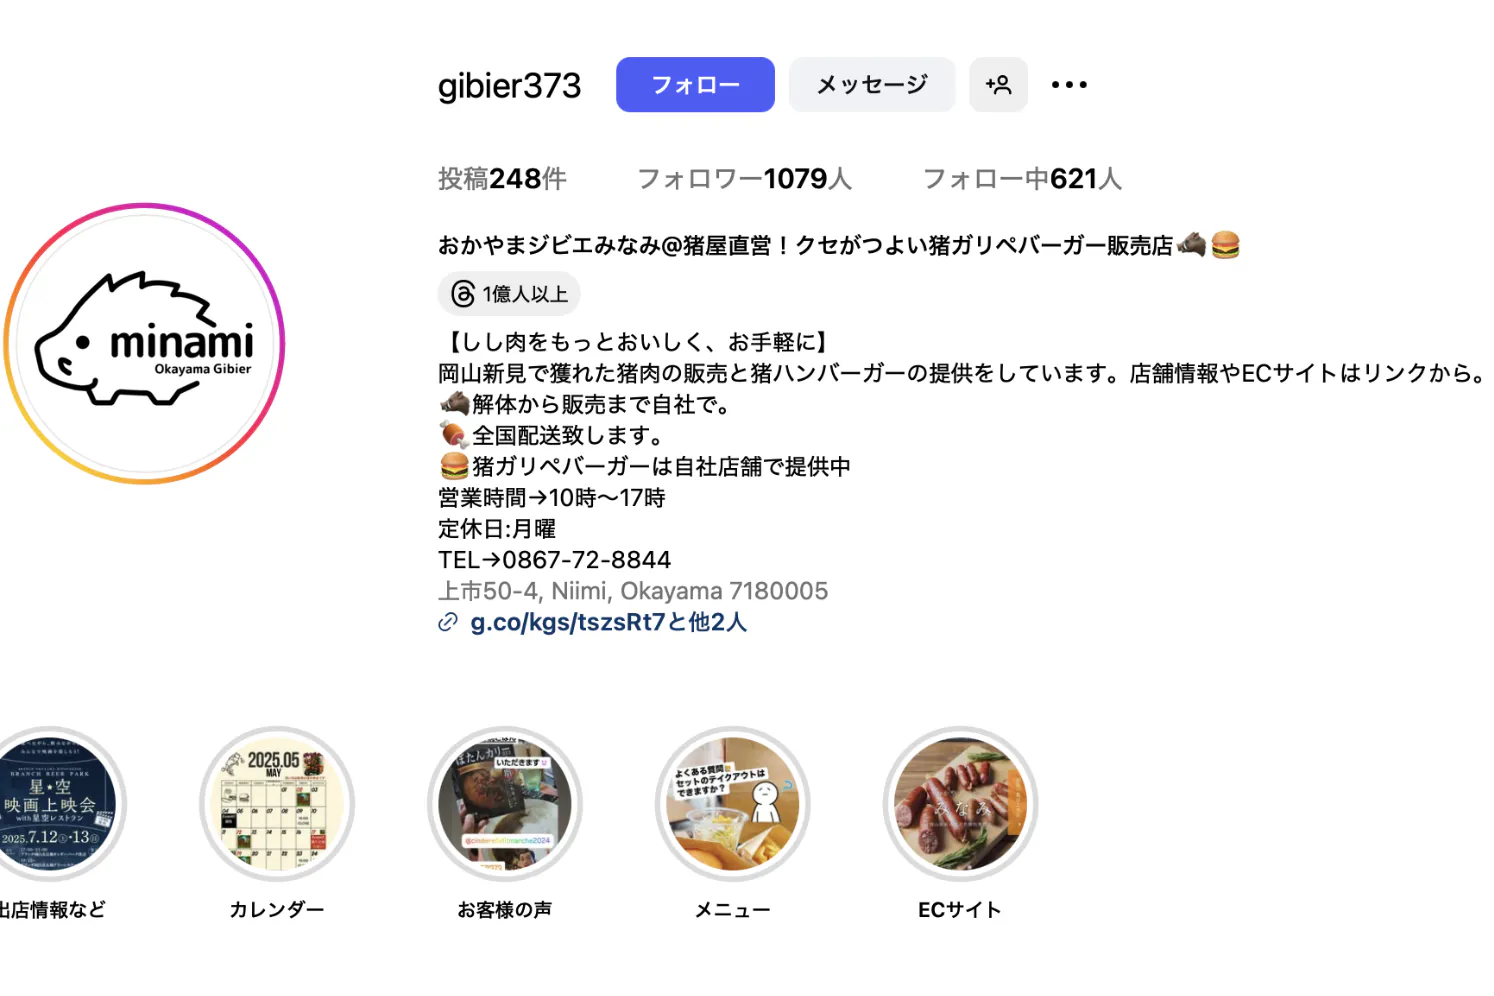View the フォロー中621人 following list
The width and height of the screenshot is (1494, 996).
coord(1022,179)
